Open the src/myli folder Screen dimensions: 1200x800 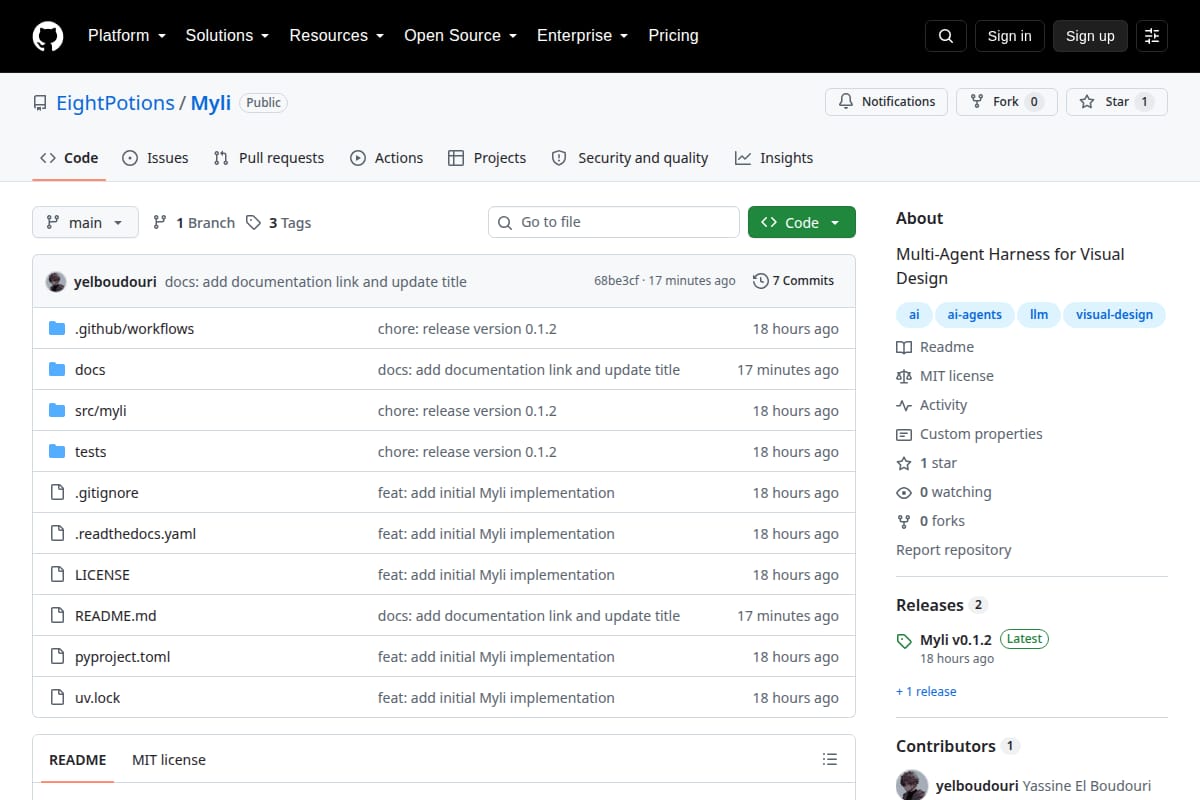[x=101, y=411]
